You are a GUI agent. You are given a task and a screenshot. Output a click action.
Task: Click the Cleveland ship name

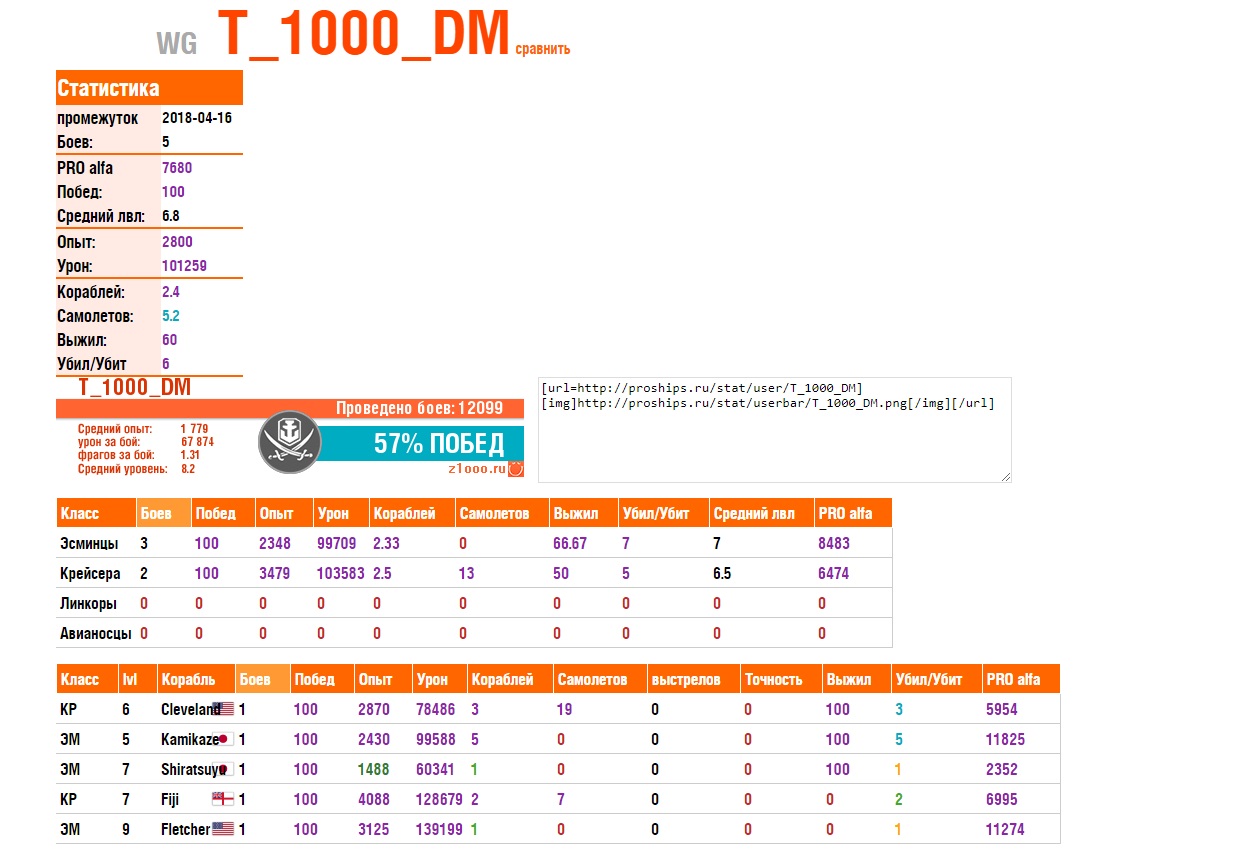[x=189, y=709]
